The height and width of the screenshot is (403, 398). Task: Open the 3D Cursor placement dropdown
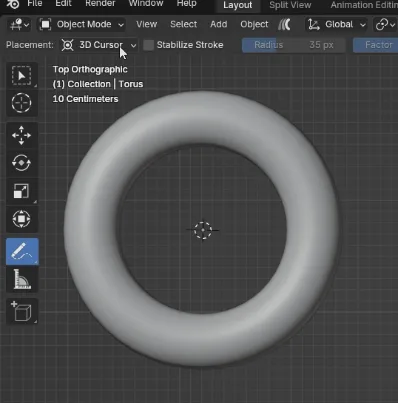pos(99,45)
